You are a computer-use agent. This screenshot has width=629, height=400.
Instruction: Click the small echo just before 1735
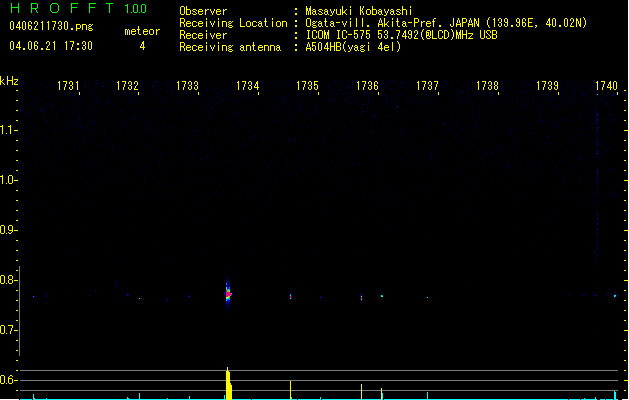[290, 296]
